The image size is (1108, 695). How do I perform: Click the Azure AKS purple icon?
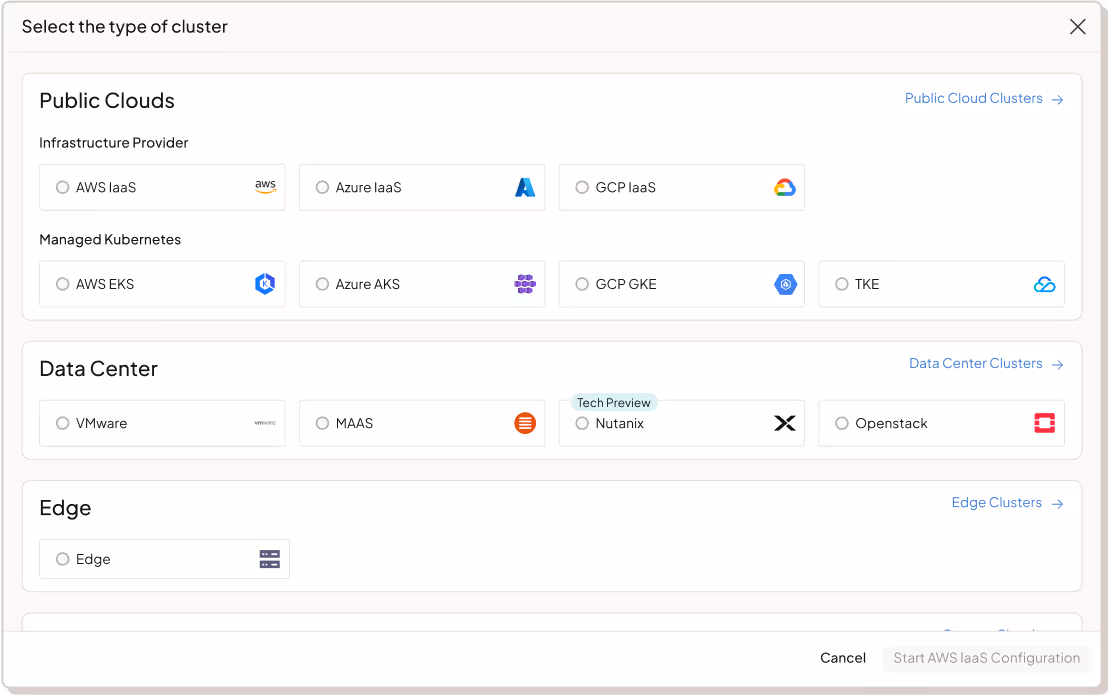pos(525,284)
